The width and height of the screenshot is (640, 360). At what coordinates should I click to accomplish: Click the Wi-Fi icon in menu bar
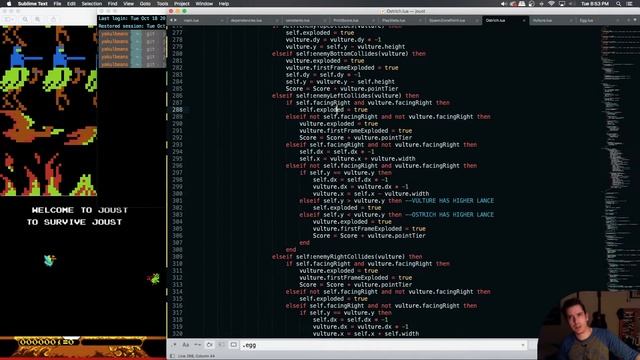551,4
